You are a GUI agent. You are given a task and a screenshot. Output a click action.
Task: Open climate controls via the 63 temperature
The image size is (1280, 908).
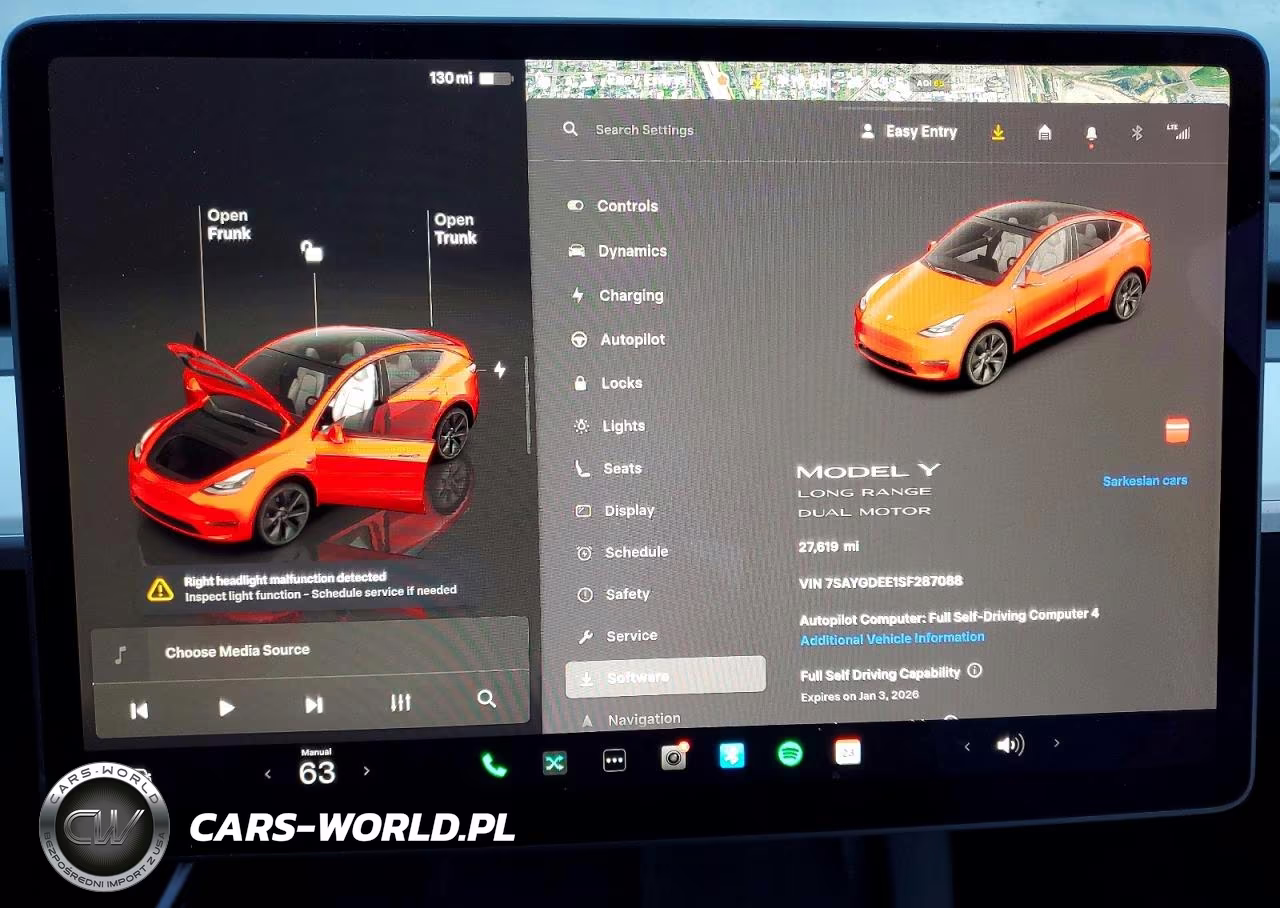click(x=317, y=773)
